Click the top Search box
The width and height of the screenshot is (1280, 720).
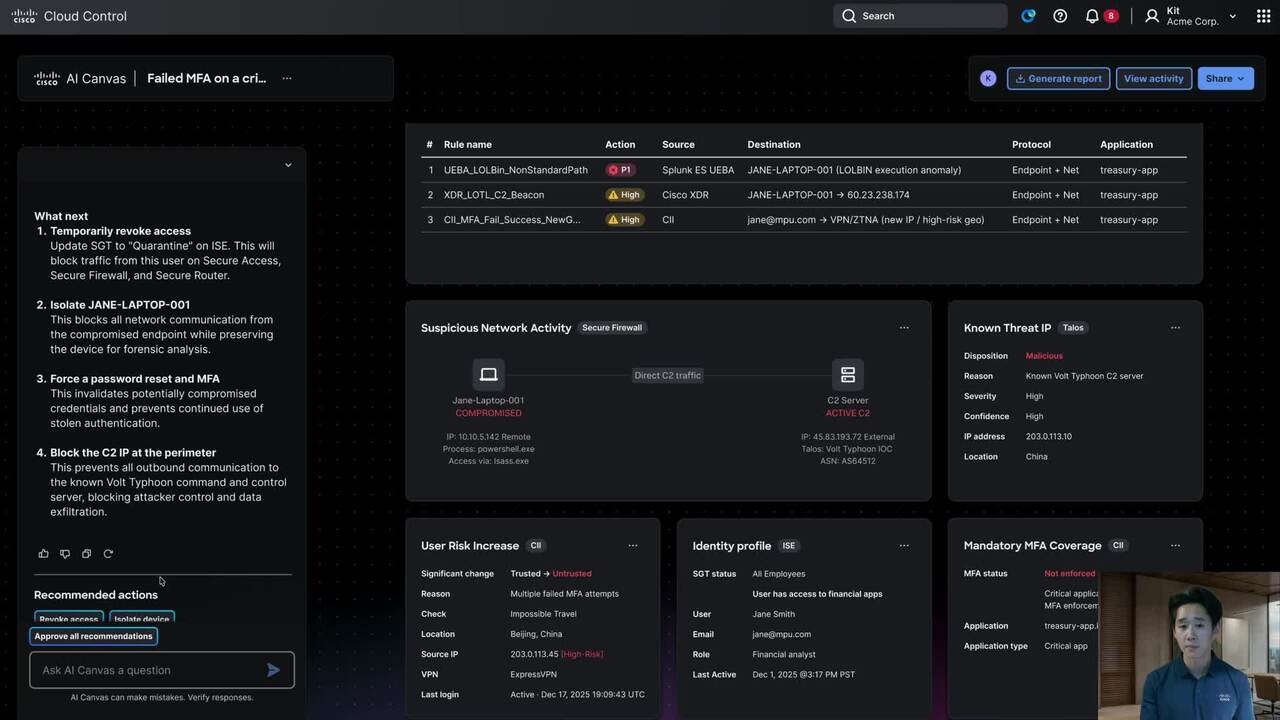(920, 16)
